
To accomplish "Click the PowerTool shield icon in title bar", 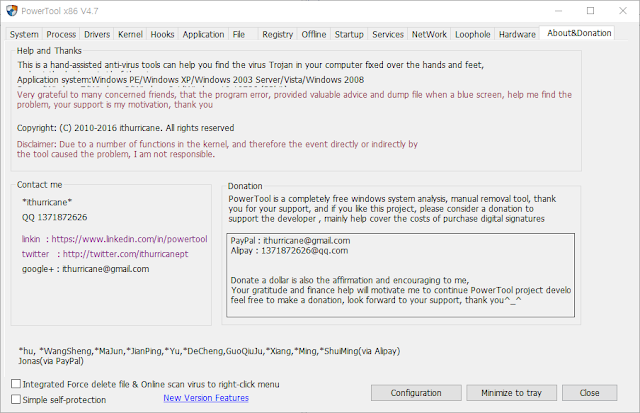I will pos(11,11).
